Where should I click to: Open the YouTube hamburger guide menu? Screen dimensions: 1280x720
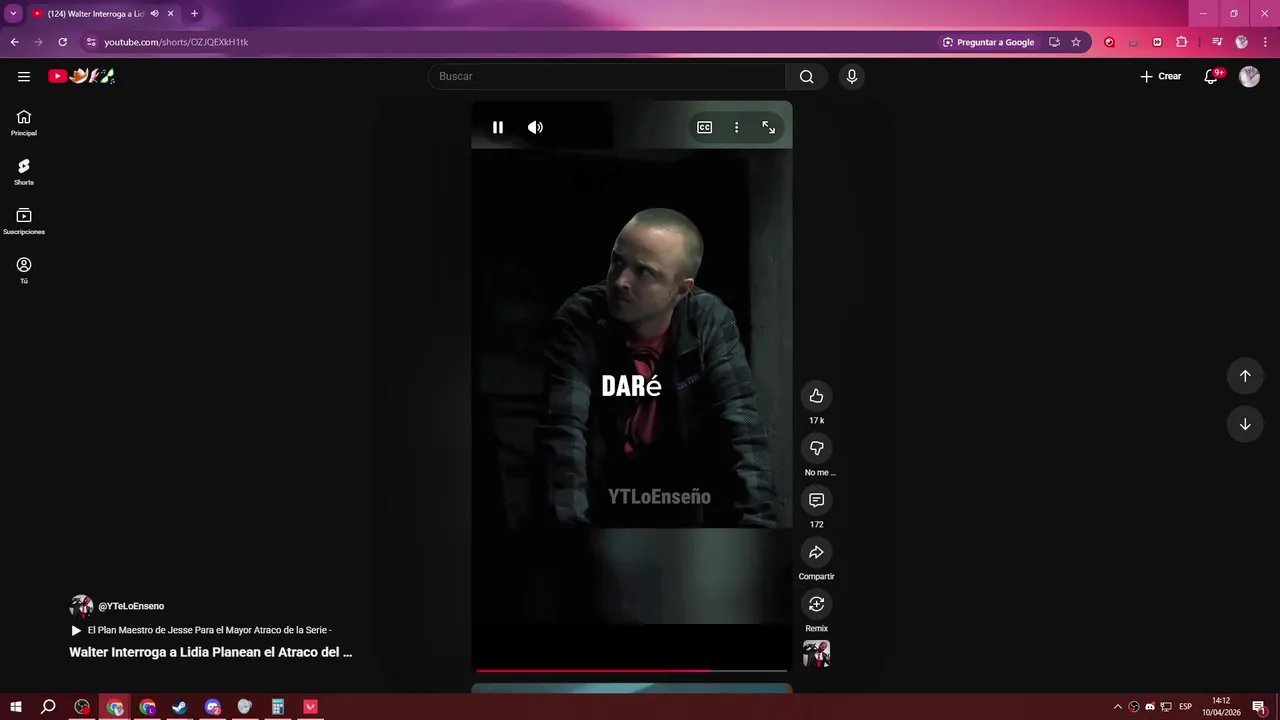point(24,76)
